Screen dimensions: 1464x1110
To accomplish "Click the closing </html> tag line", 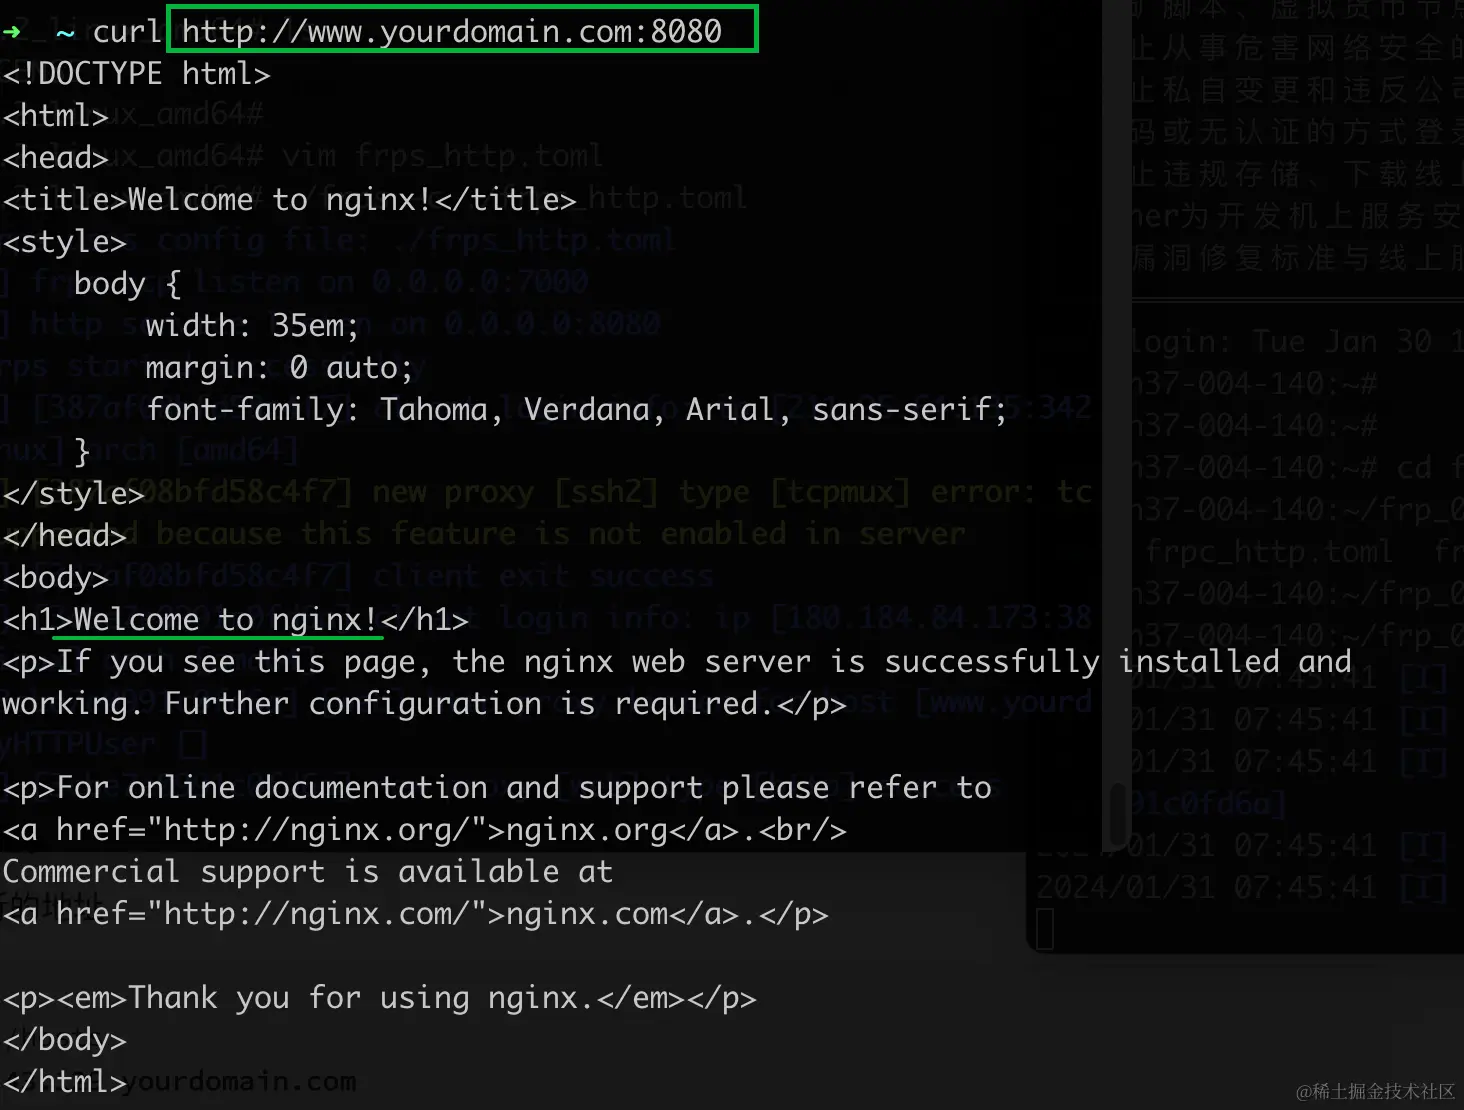I will [64, 1082].
